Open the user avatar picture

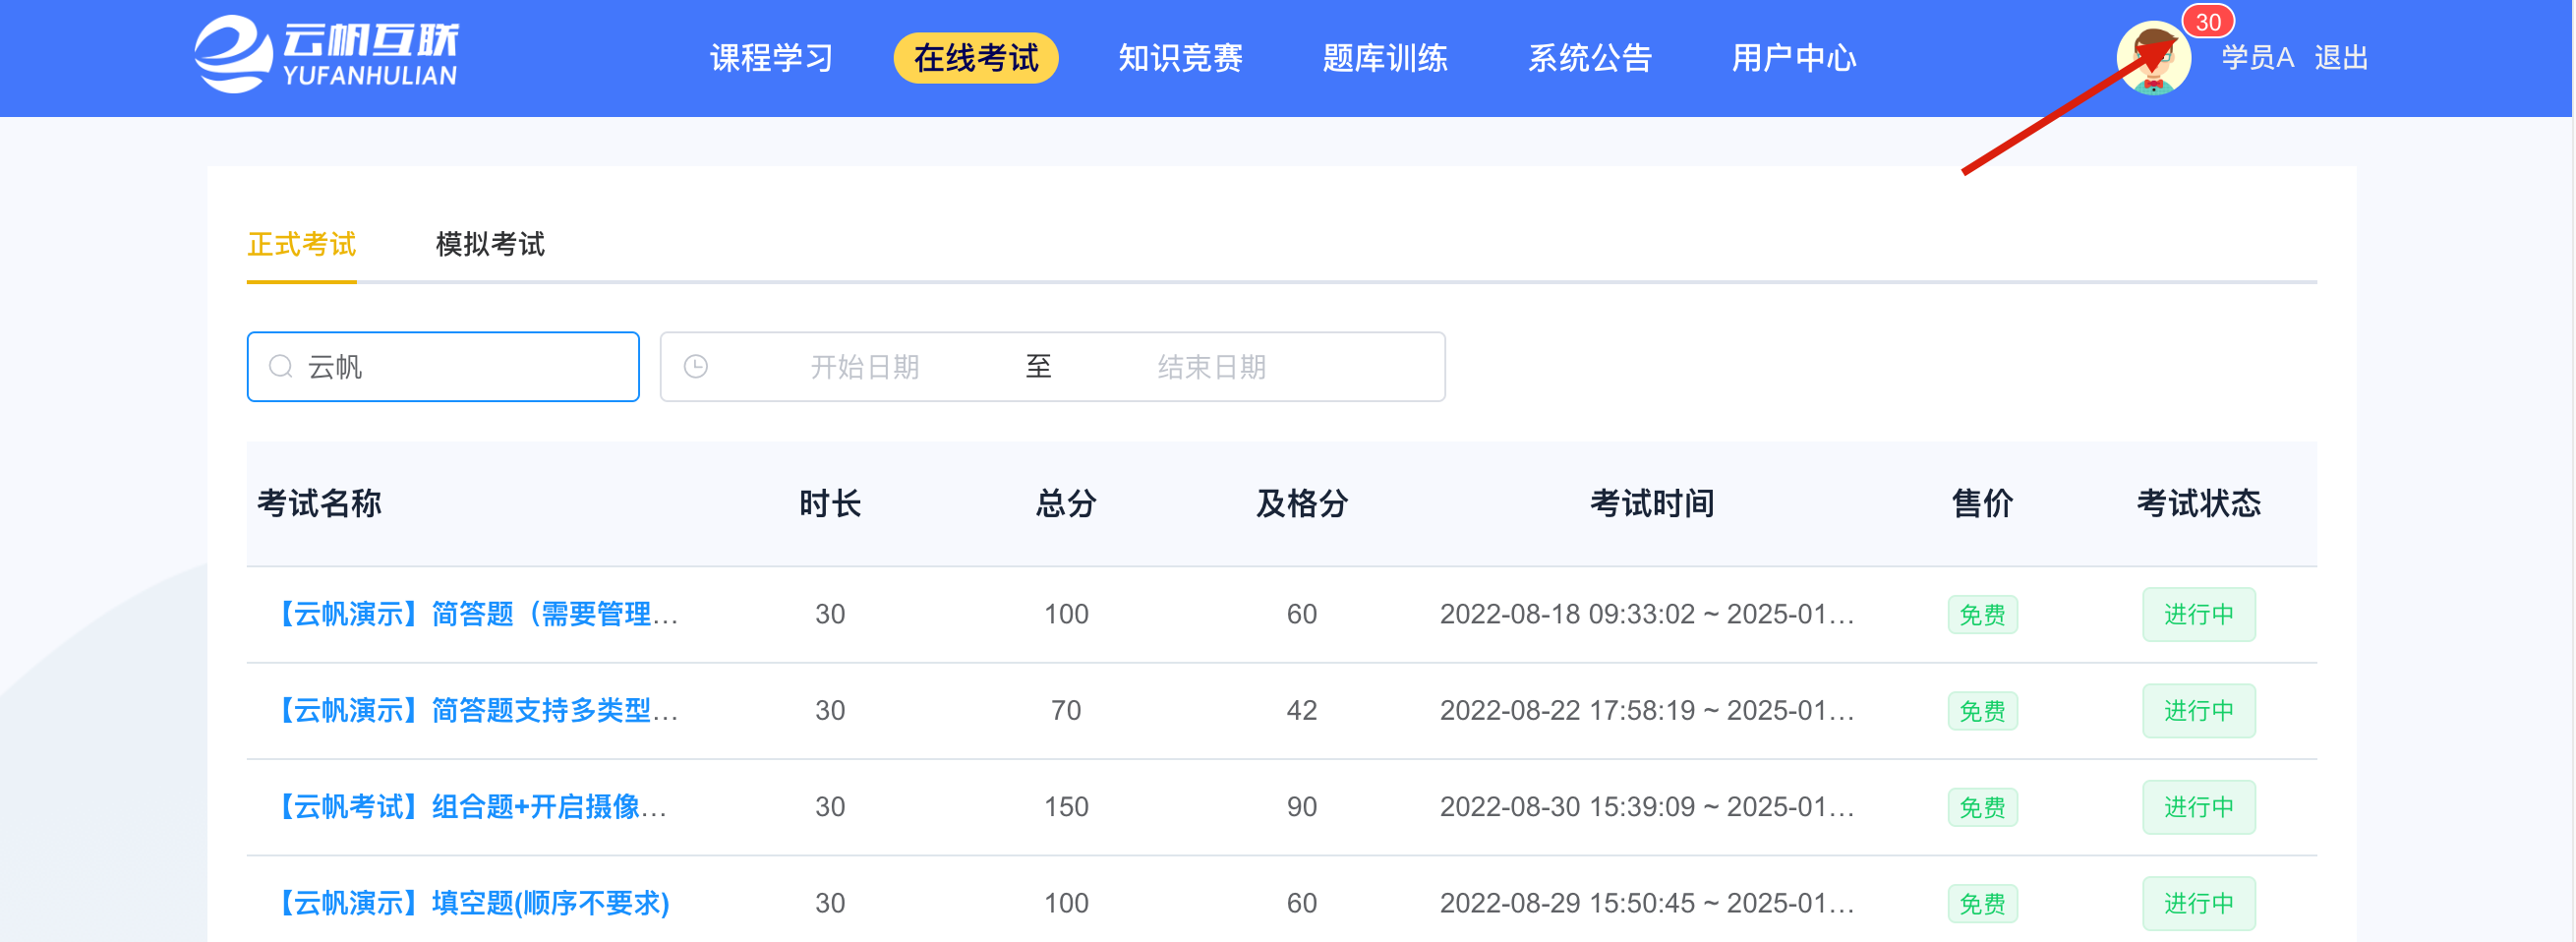(x=2153, y=58)
